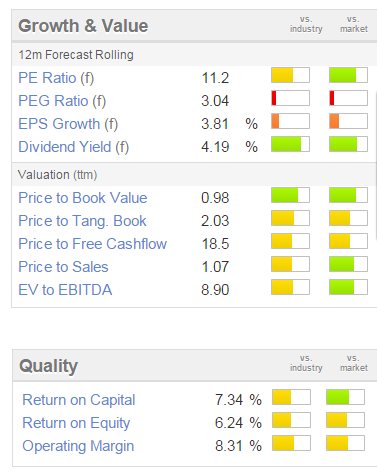Image resolution: width=377 pixels, height=476 pixels.
Task: Open the Price to Sales link
Action: click(x=63, y=267)
